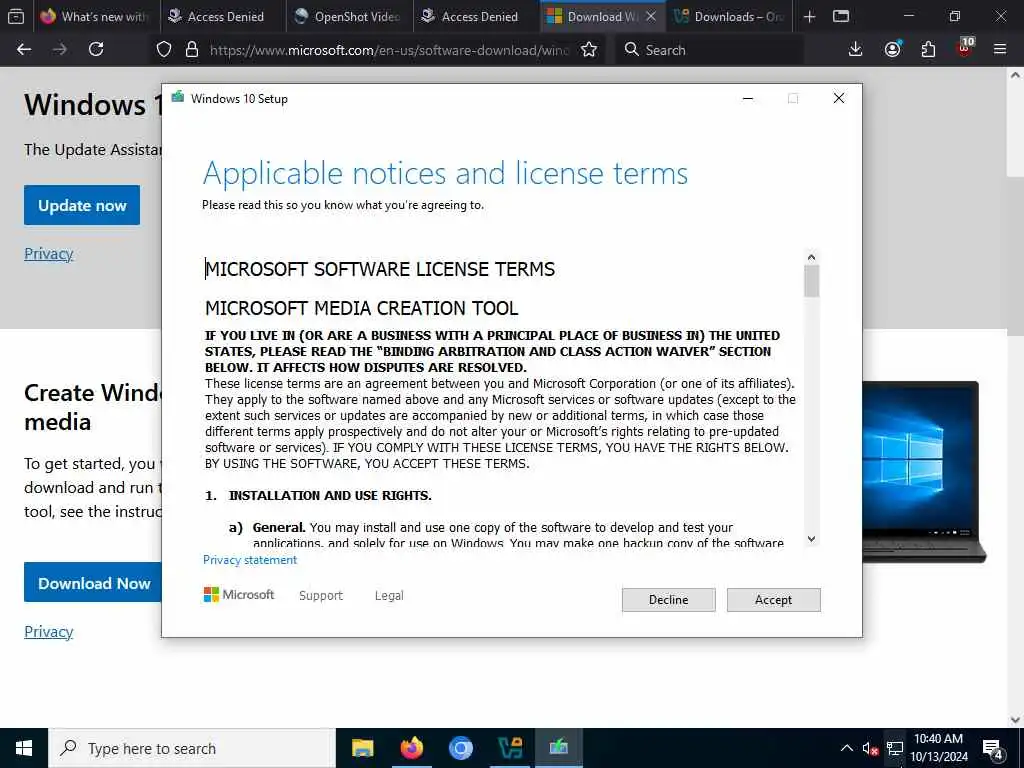Open the clock showing 10:40 AM
Image resolution: width=1024 pixels, height=768 pixels.
point(938,748)
